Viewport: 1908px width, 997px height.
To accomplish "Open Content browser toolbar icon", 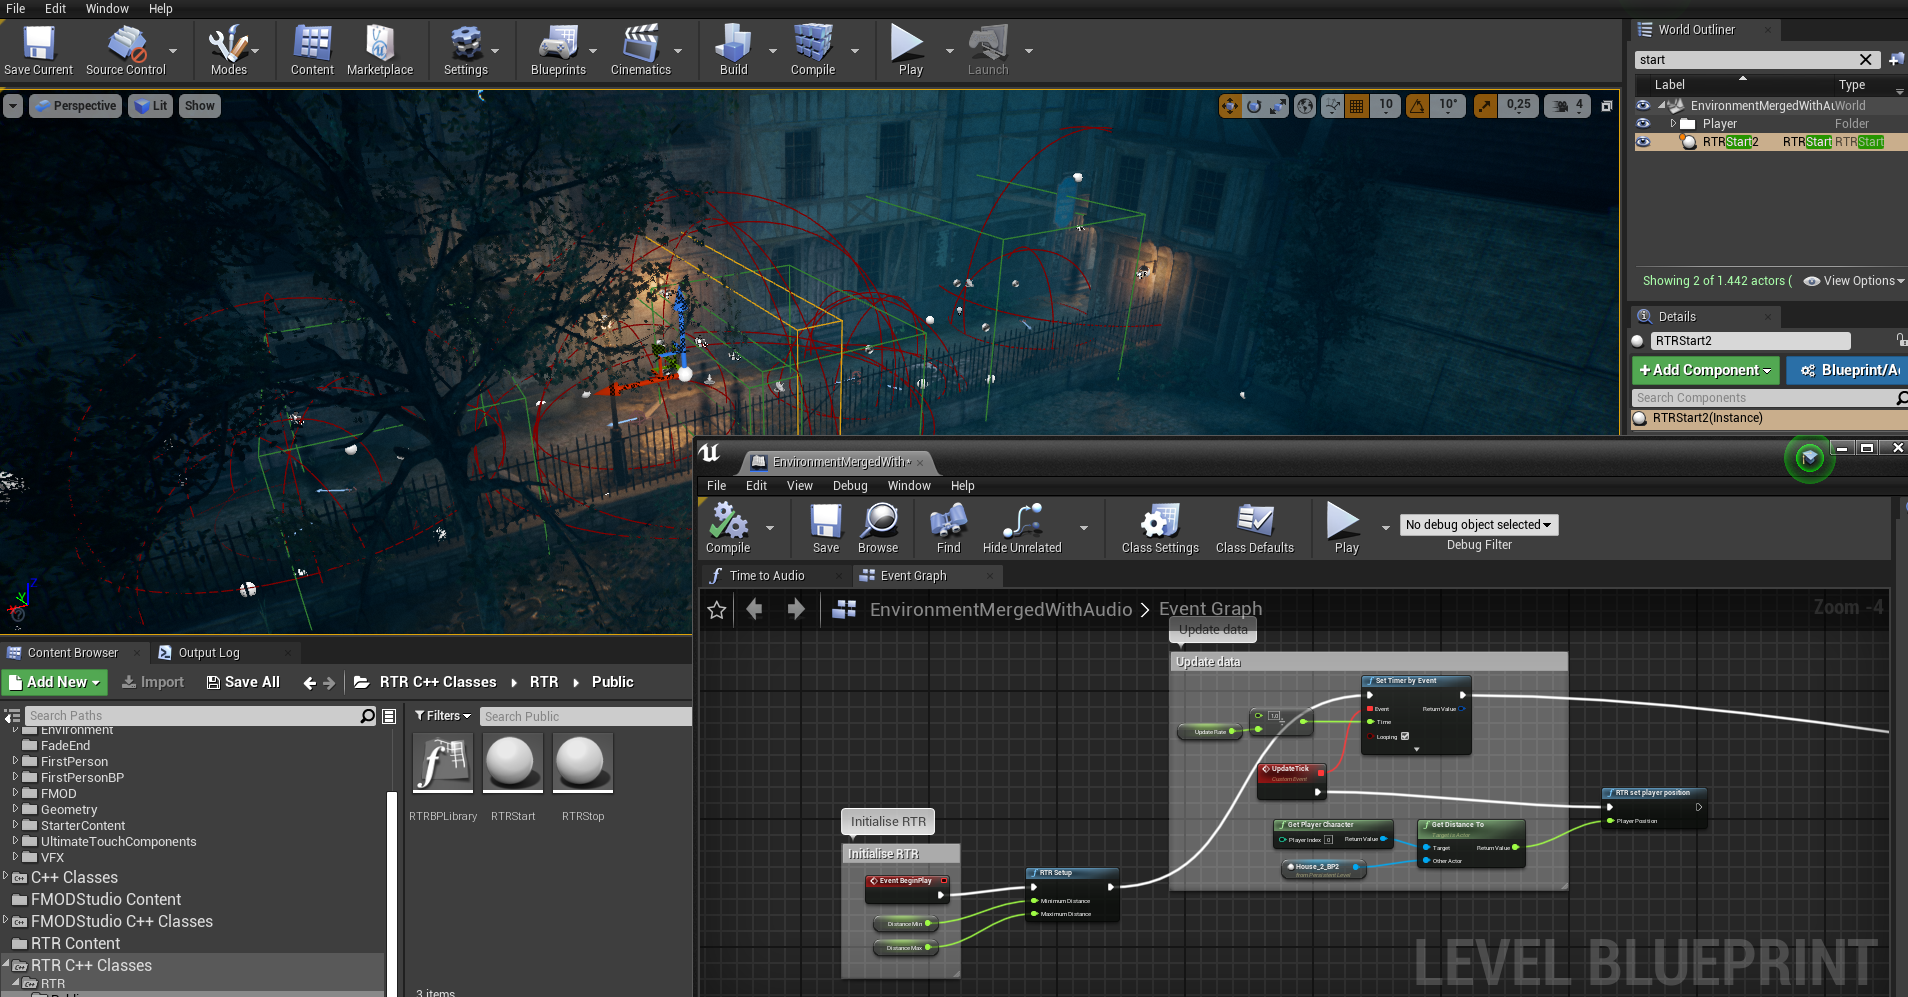I will pos(312,51).
